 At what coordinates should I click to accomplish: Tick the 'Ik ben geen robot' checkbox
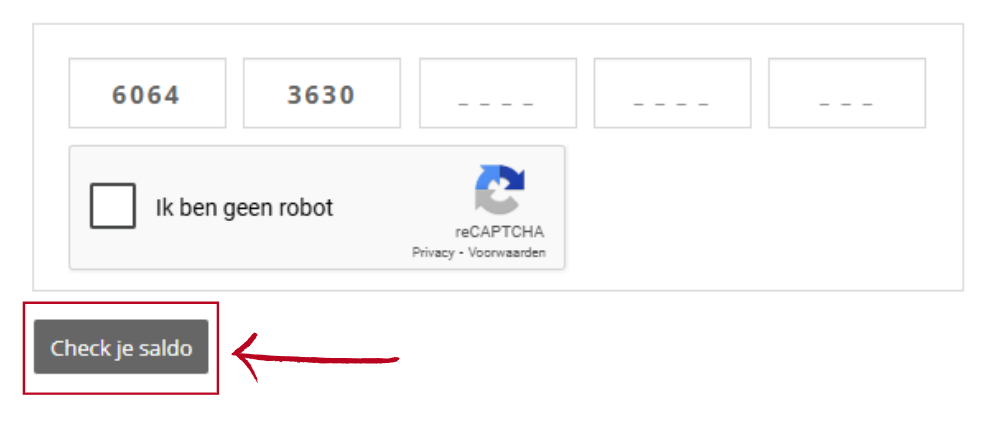(x=113, y=206)
